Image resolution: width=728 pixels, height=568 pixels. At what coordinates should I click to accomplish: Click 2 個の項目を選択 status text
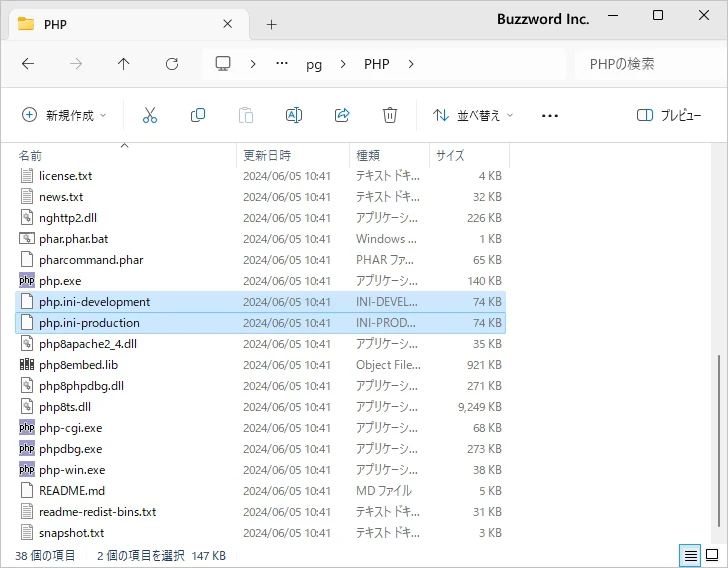tap(141, 555)
